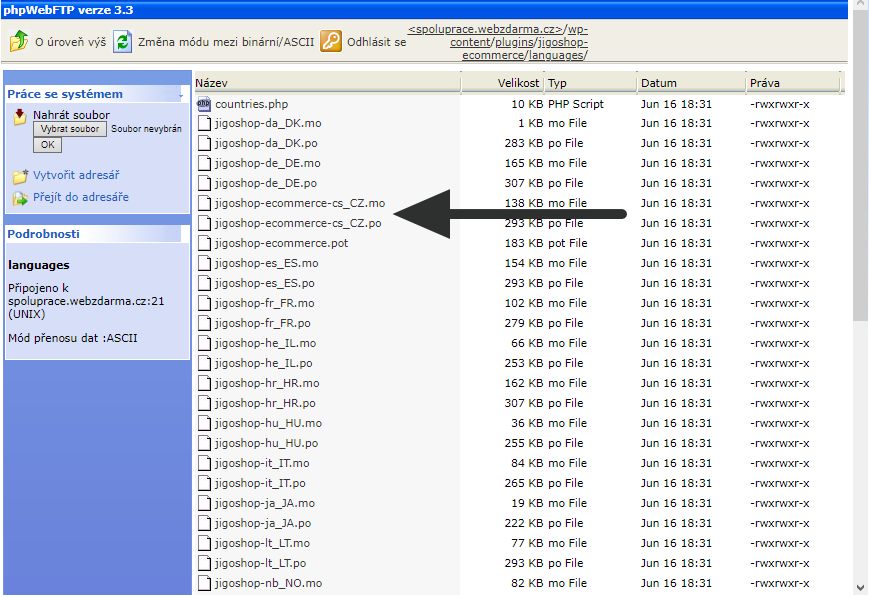
Task: Click the PHP icon of countries.php
Action: pos(204,104)
